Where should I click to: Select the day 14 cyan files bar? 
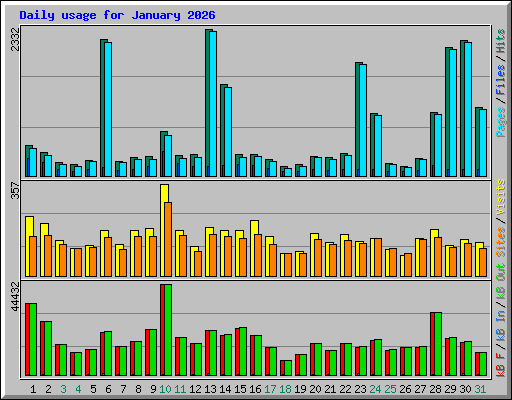pos(228,132)
